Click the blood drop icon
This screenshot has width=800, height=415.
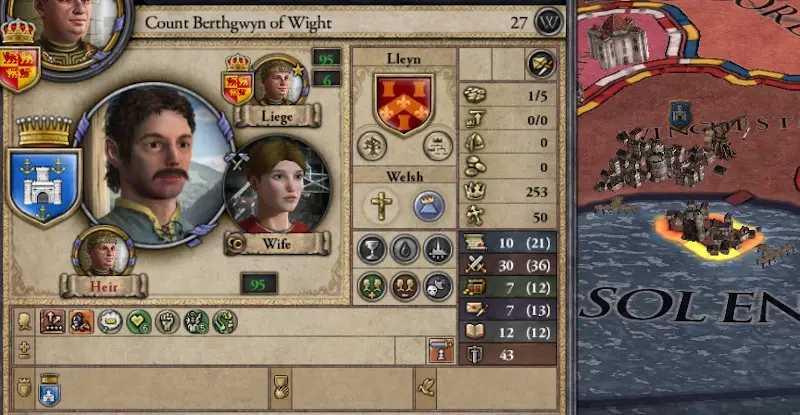coord(405,249)
